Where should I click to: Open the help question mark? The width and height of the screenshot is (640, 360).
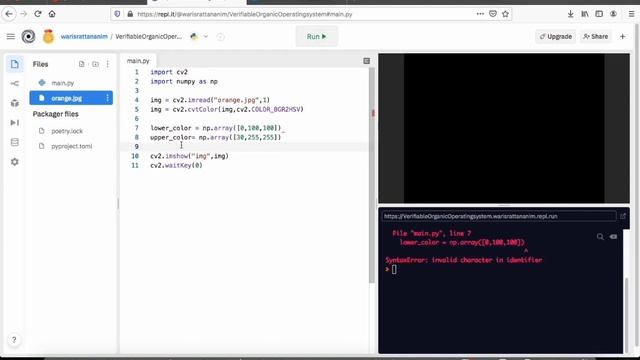coord(14,340)
